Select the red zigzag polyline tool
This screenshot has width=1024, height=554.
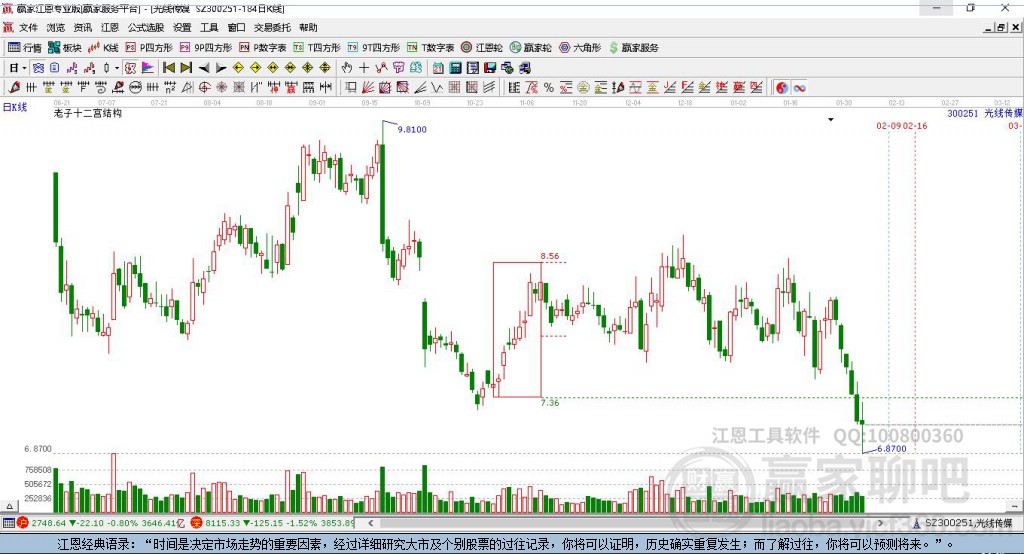click(x=381, y=68)
